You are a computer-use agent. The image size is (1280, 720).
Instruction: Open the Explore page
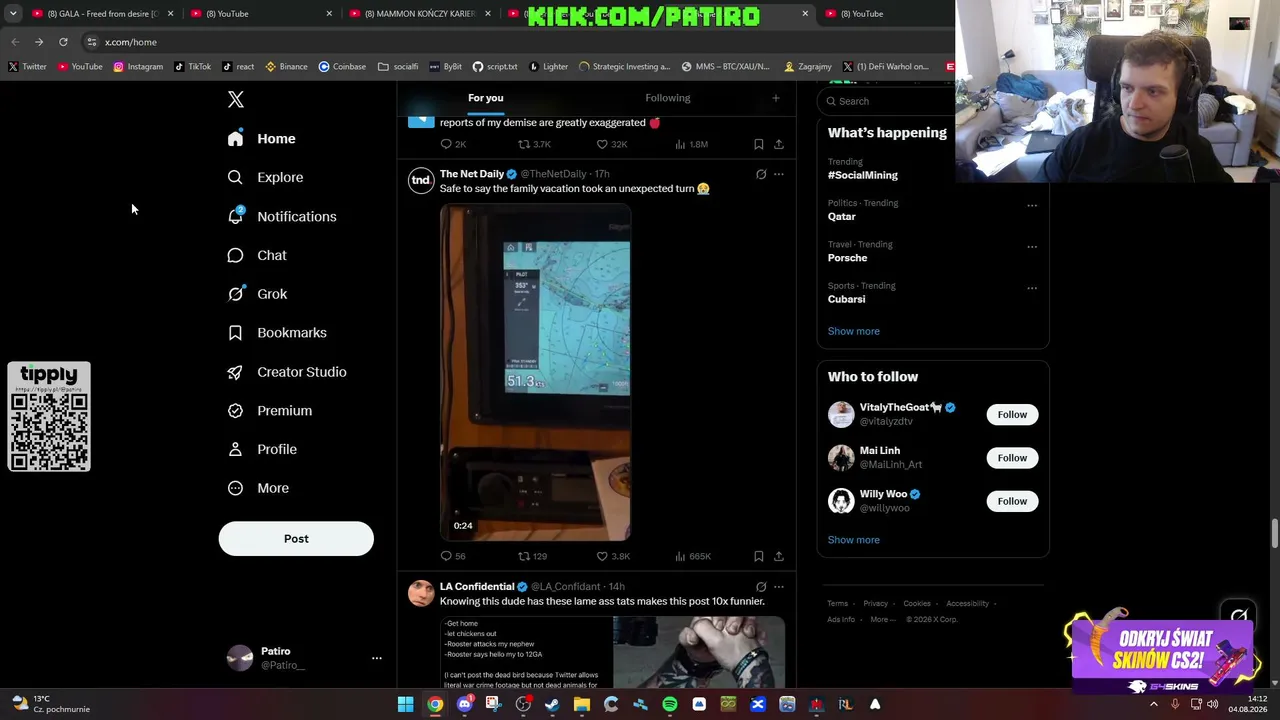[x=265, y=177]
